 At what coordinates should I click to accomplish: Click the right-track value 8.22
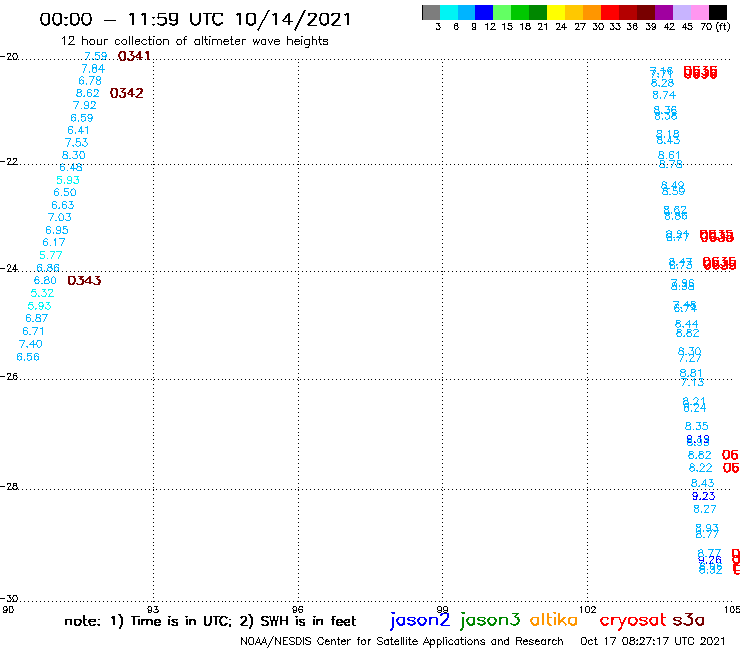point(700,468)
